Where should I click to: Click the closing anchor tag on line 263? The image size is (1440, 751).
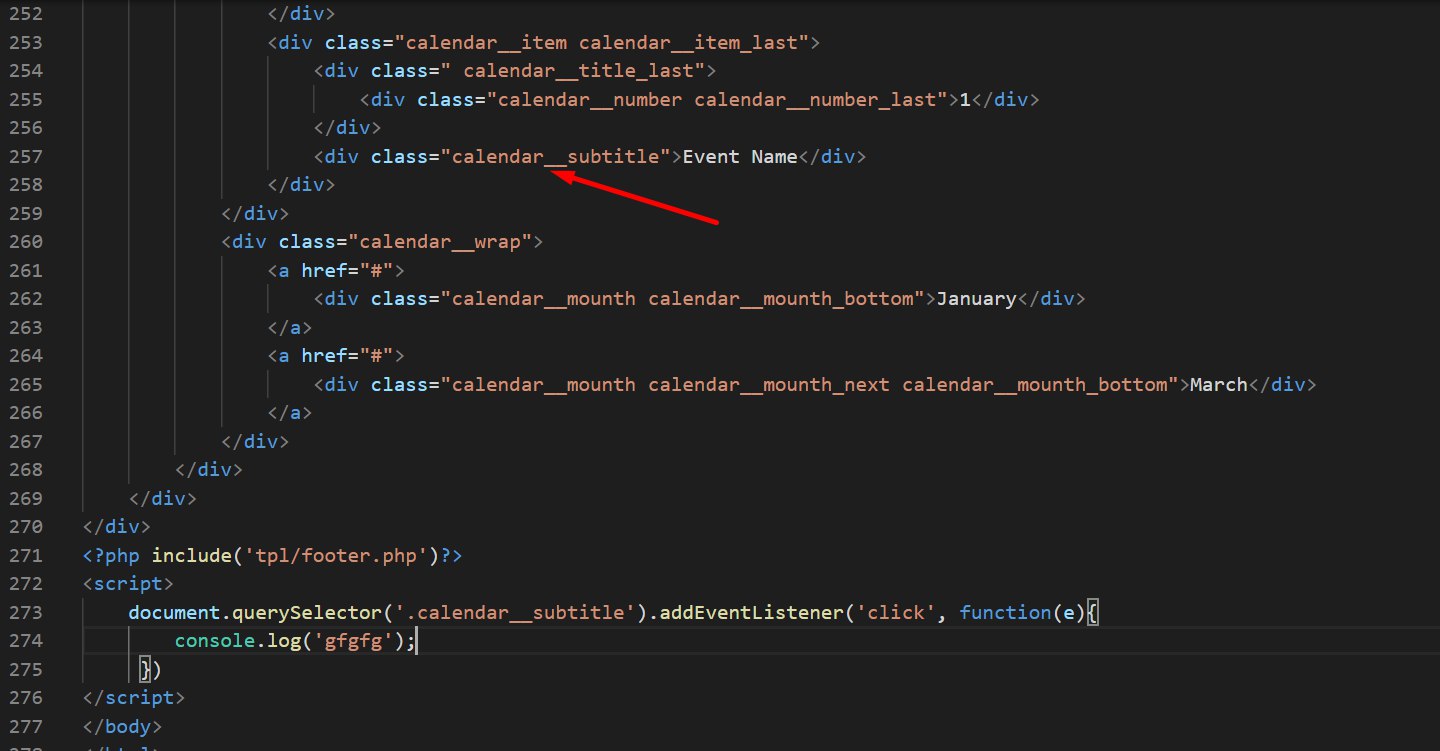(290, 327)
